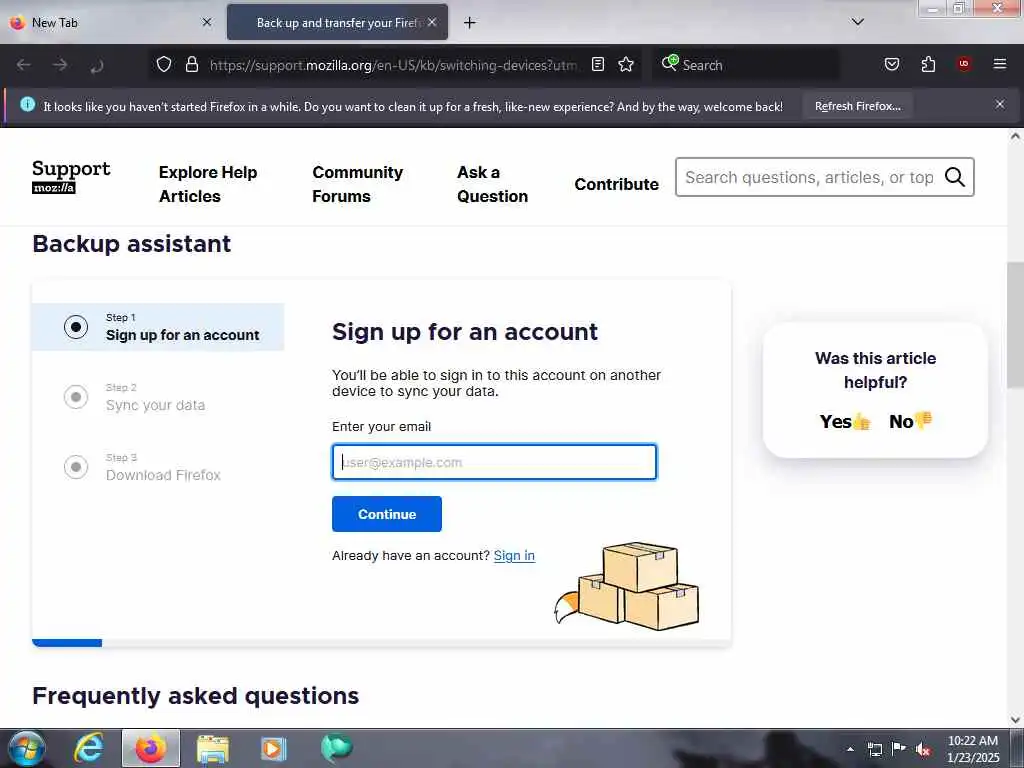Click the Show desktop button
Viewport: 1024px width, 768px height.
point(1016,748)
